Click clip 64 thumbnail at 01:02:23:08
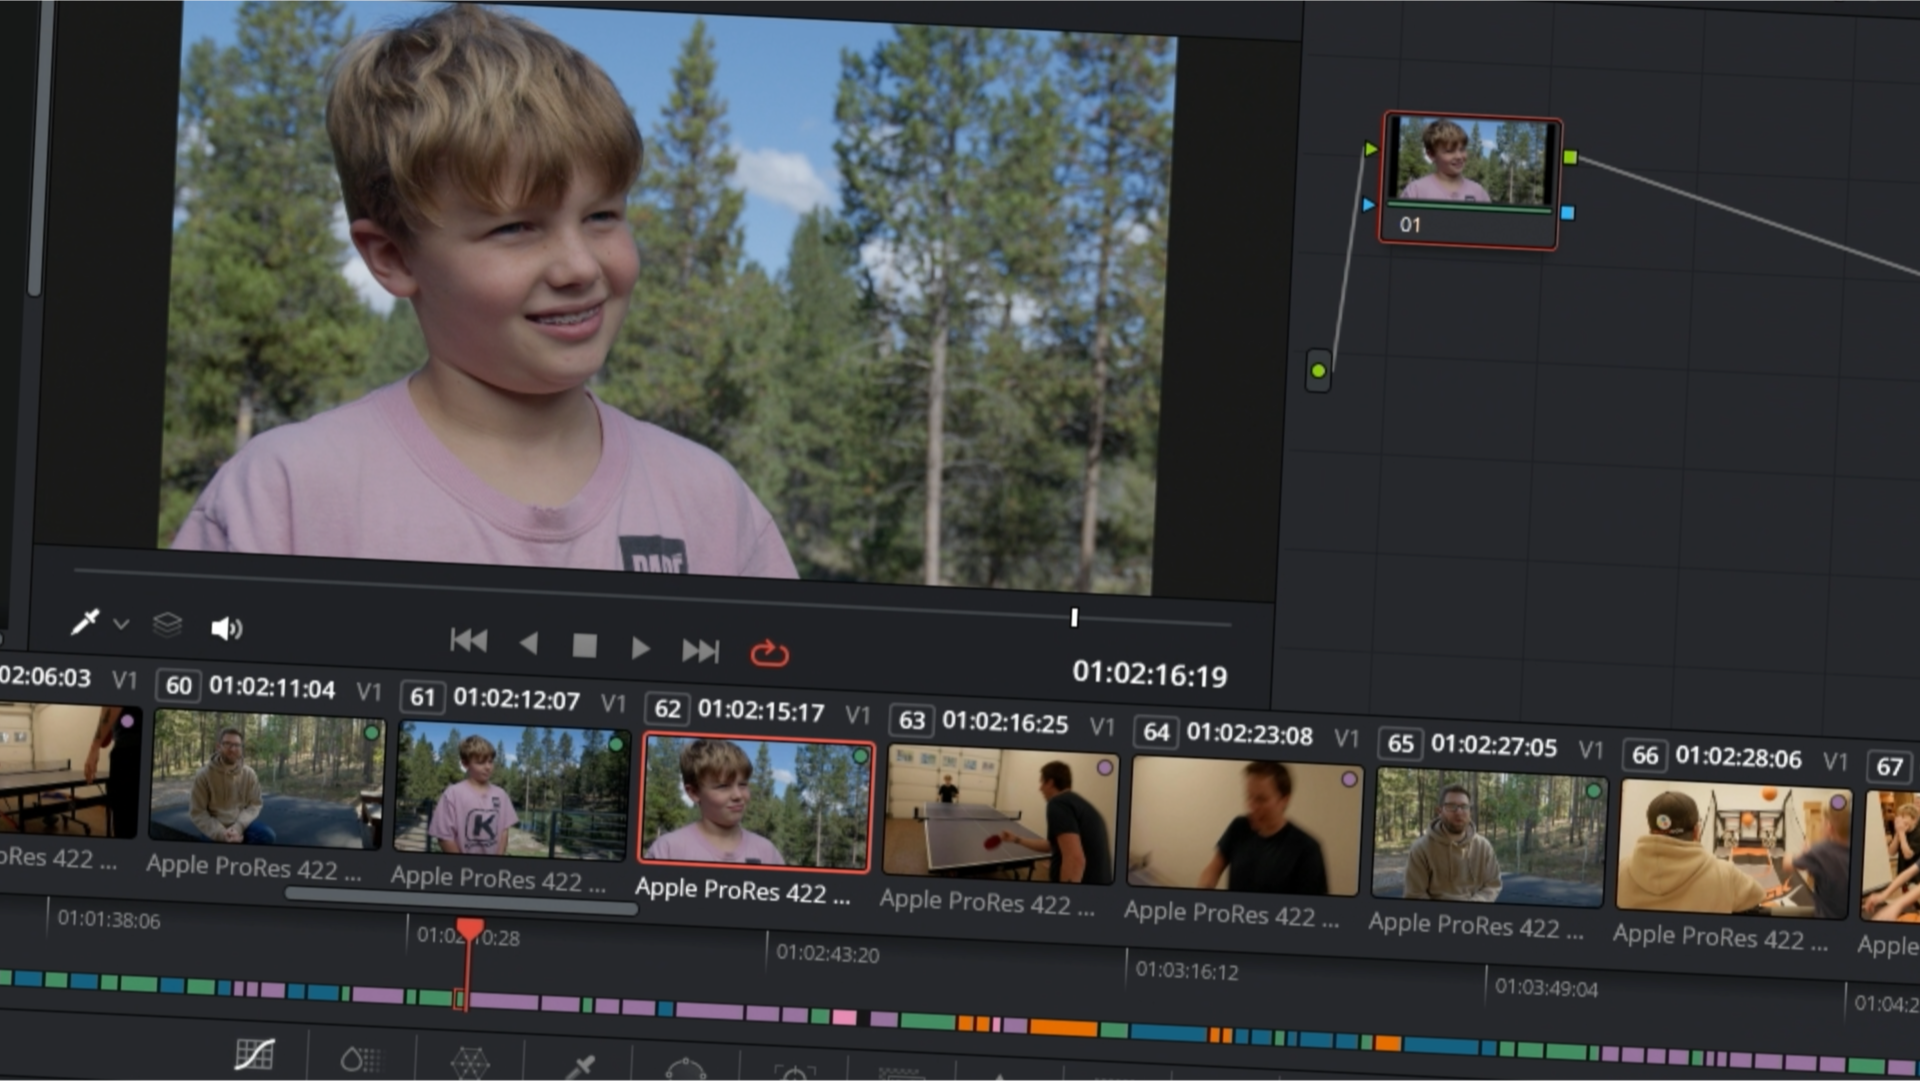The width and height of the screenshot is (1920, 1081). [x=1244, y=825]
